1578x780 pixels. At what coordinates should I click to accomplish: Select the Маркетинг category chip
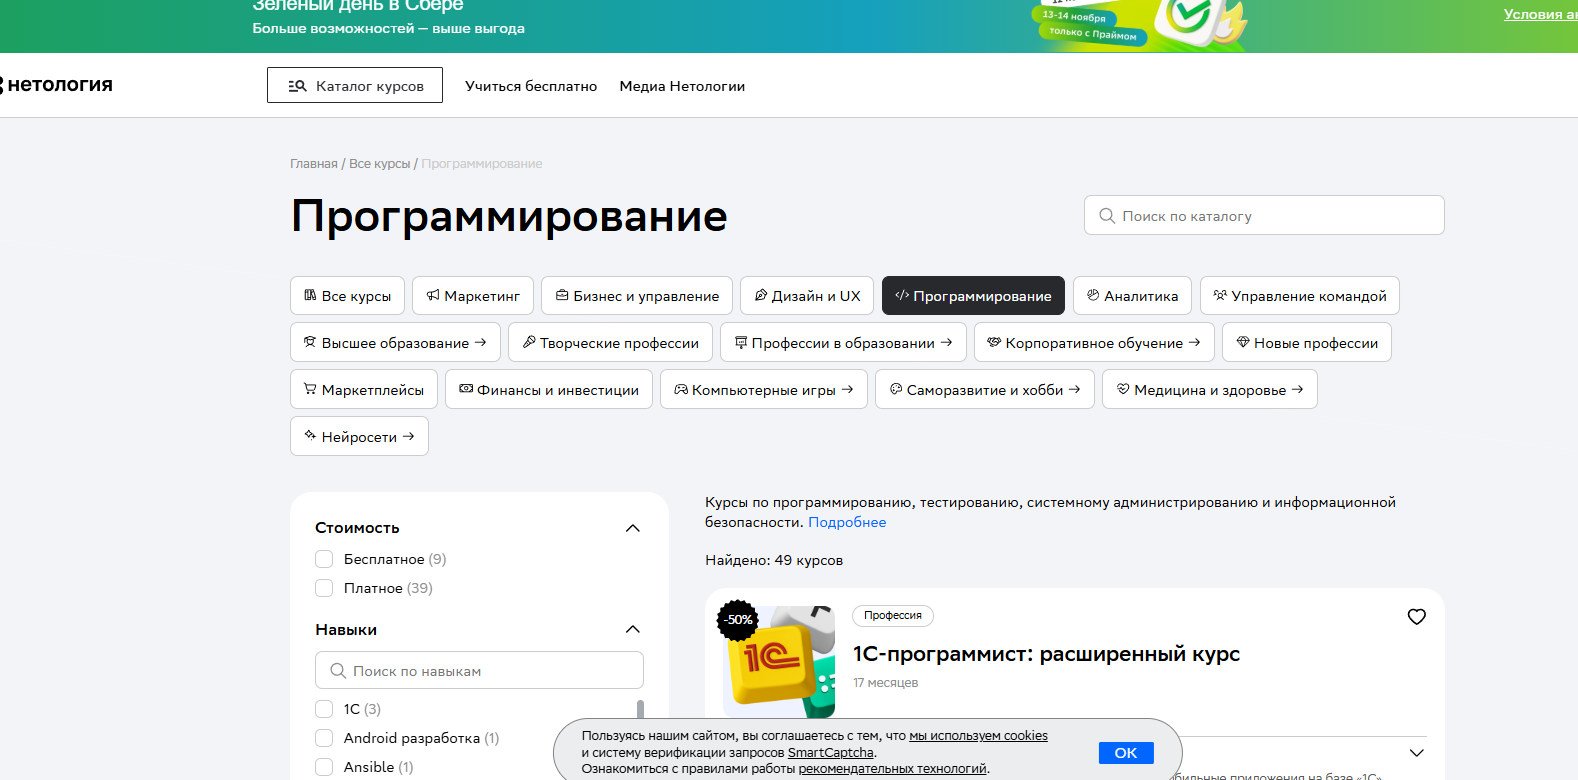473,296
